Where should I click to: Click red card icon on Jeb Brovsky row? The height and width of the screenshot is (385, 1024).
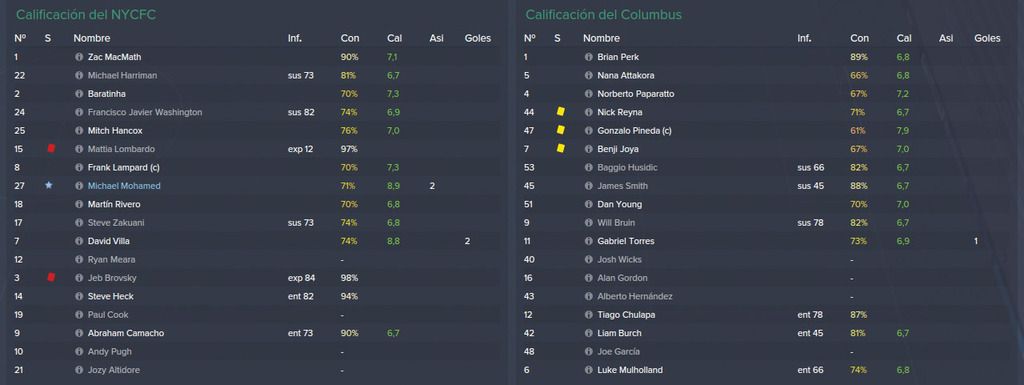coord(51,277)
